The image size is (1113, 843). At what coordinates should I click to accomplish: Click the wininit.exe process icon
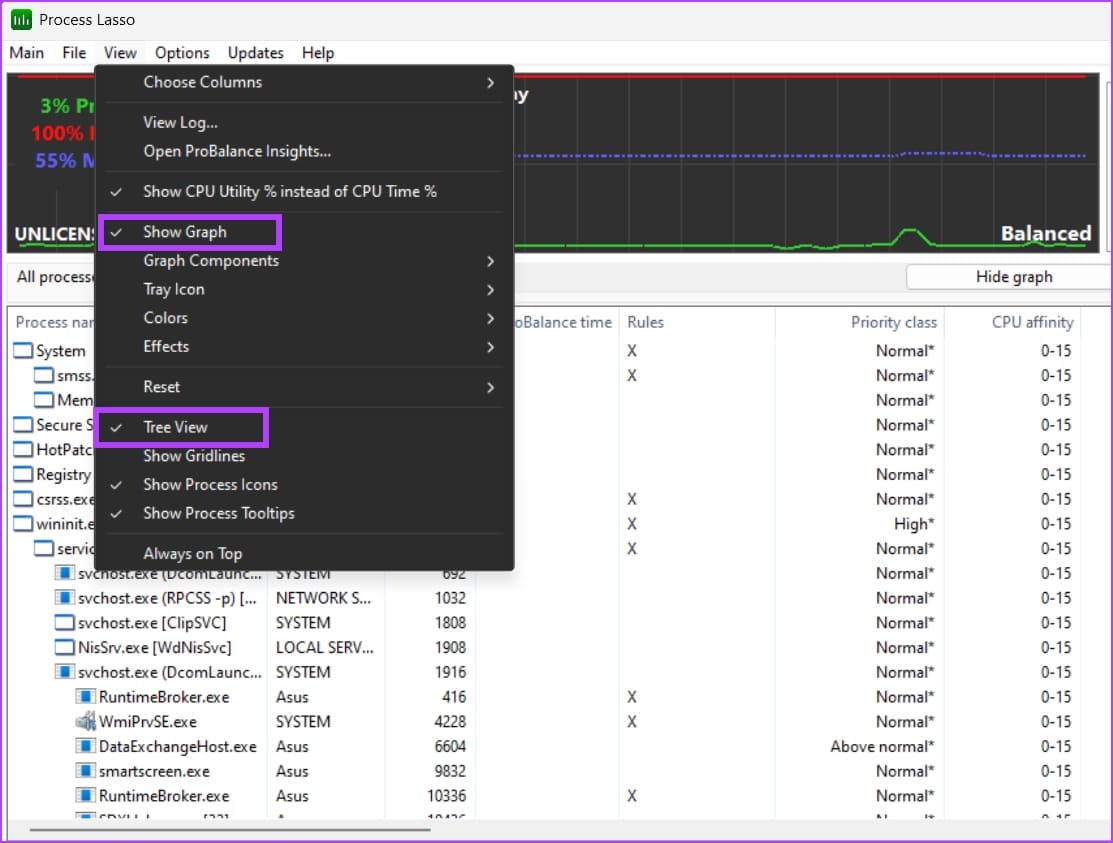click(23, 524)
